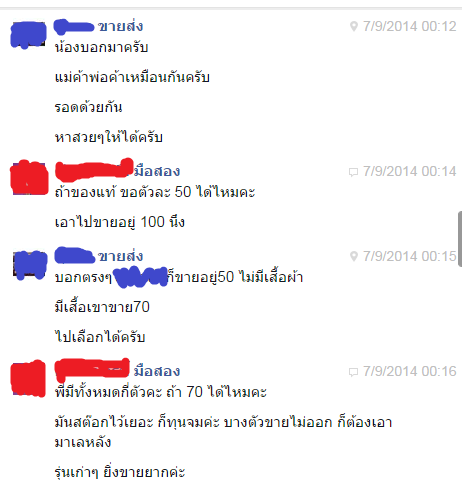Click sender name มือสอง on the 00:14 message
The height and width of the screenshot is (481, 462).
coord(157,171)
